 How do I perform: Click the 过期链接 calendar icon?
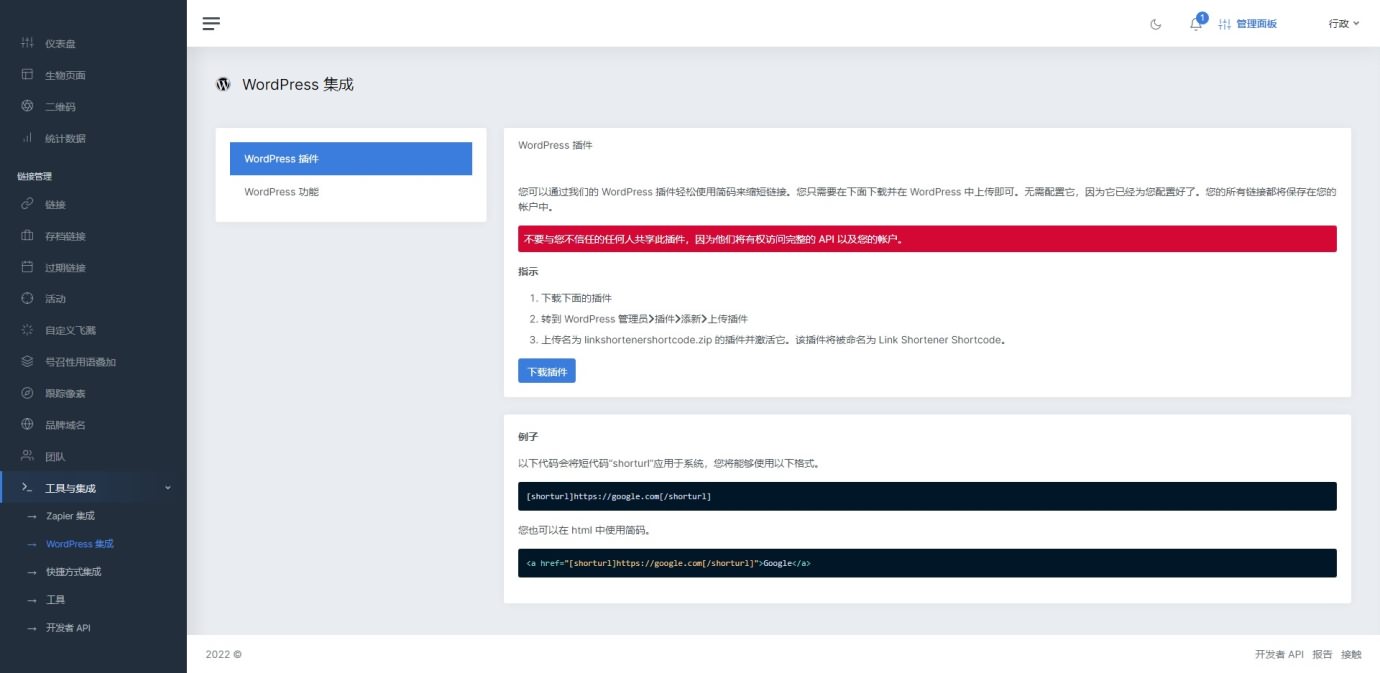tap(27, 267)
